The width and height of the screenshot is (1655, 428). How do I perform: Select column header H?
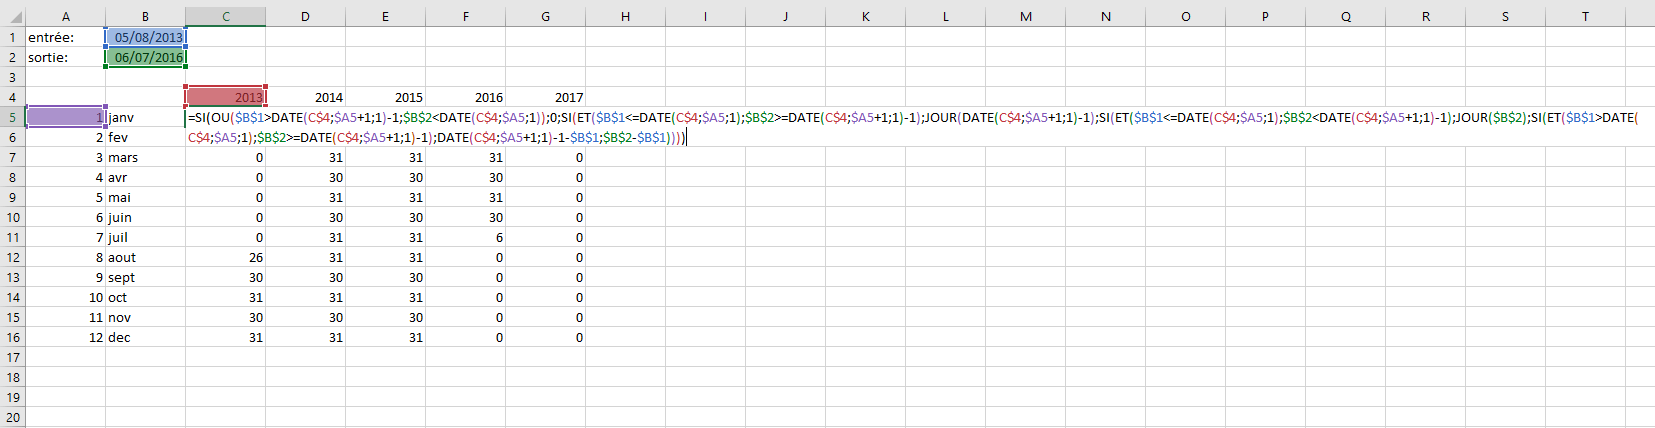[625, 16]
